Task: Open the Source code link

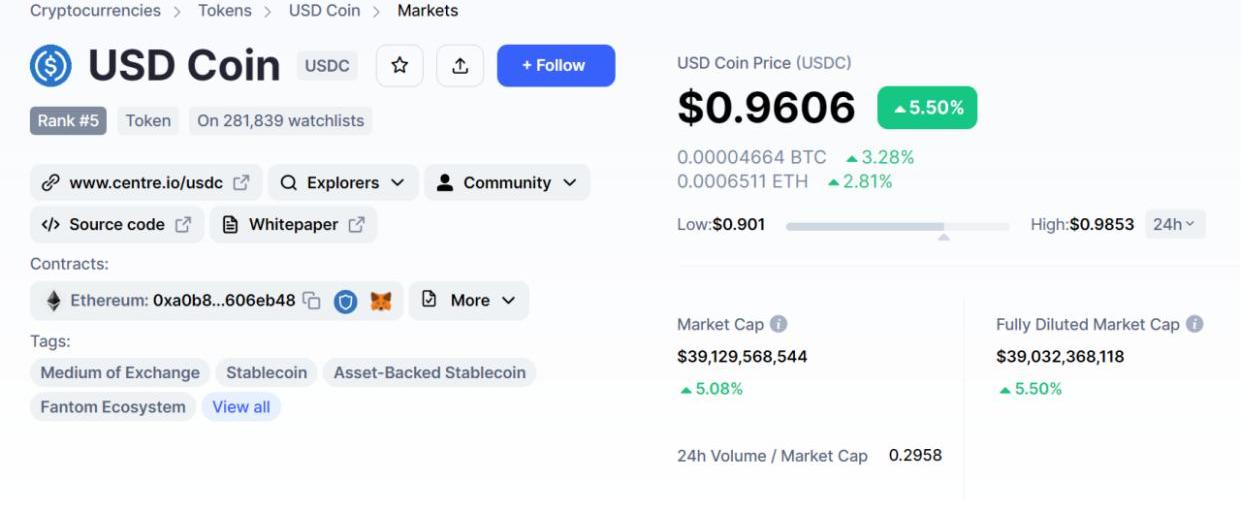Action: coord(117,225)
